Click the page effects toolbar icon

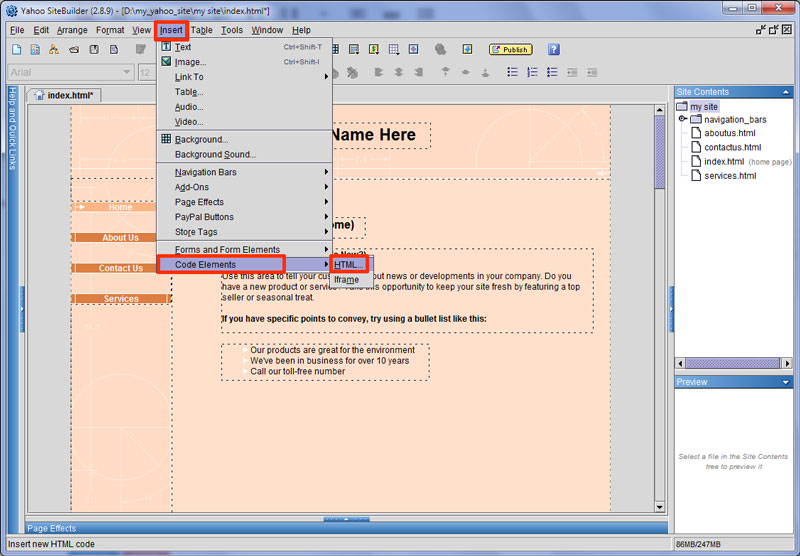pos(413,49)
